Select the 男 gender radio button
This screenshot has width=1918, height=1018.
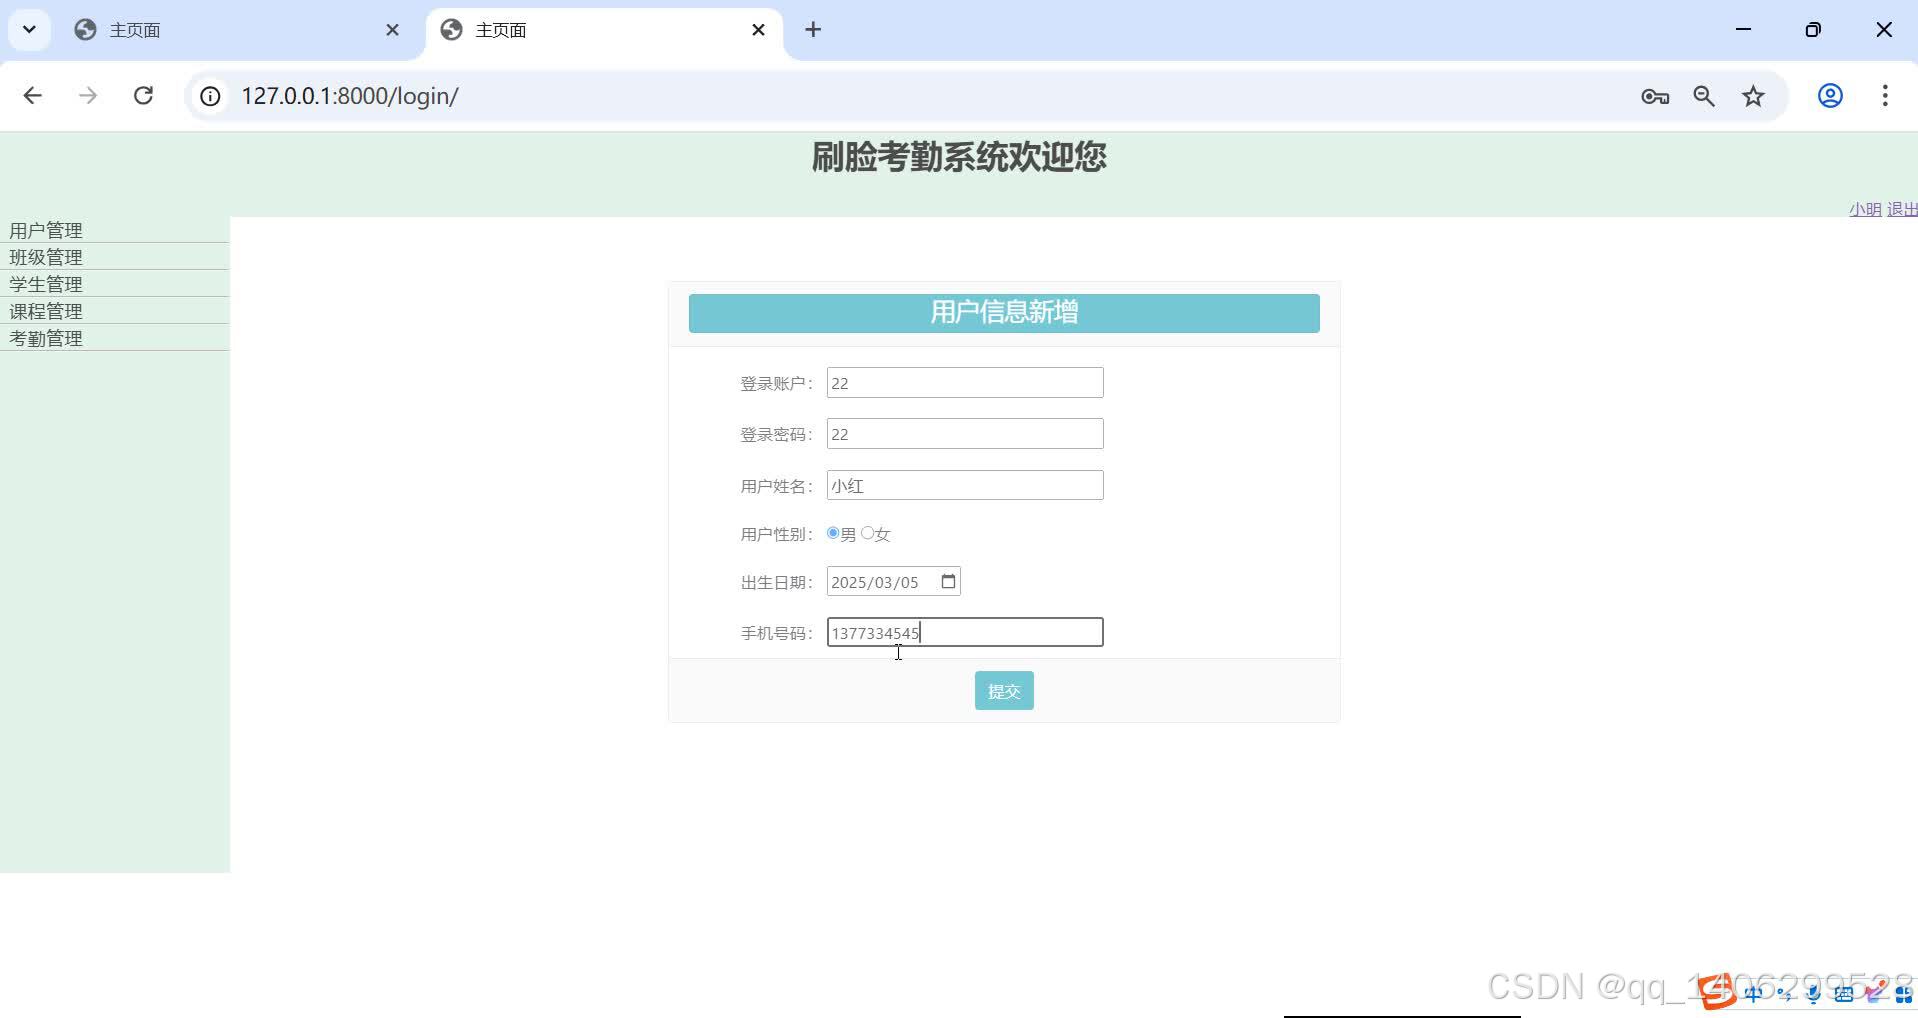pos(832,533)
